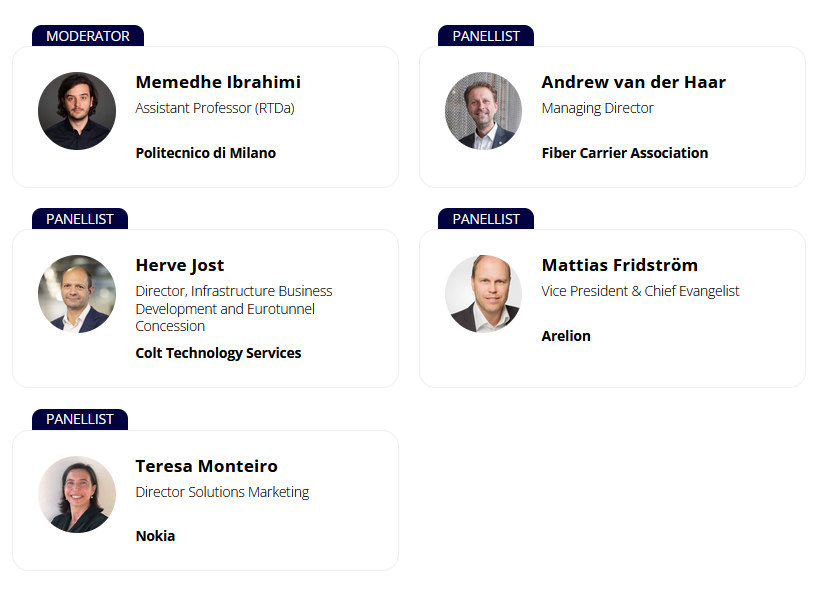This screenshot has height=591, width=827.
Task: Click the MODERATOR badge label
Action: coord(88,36)
